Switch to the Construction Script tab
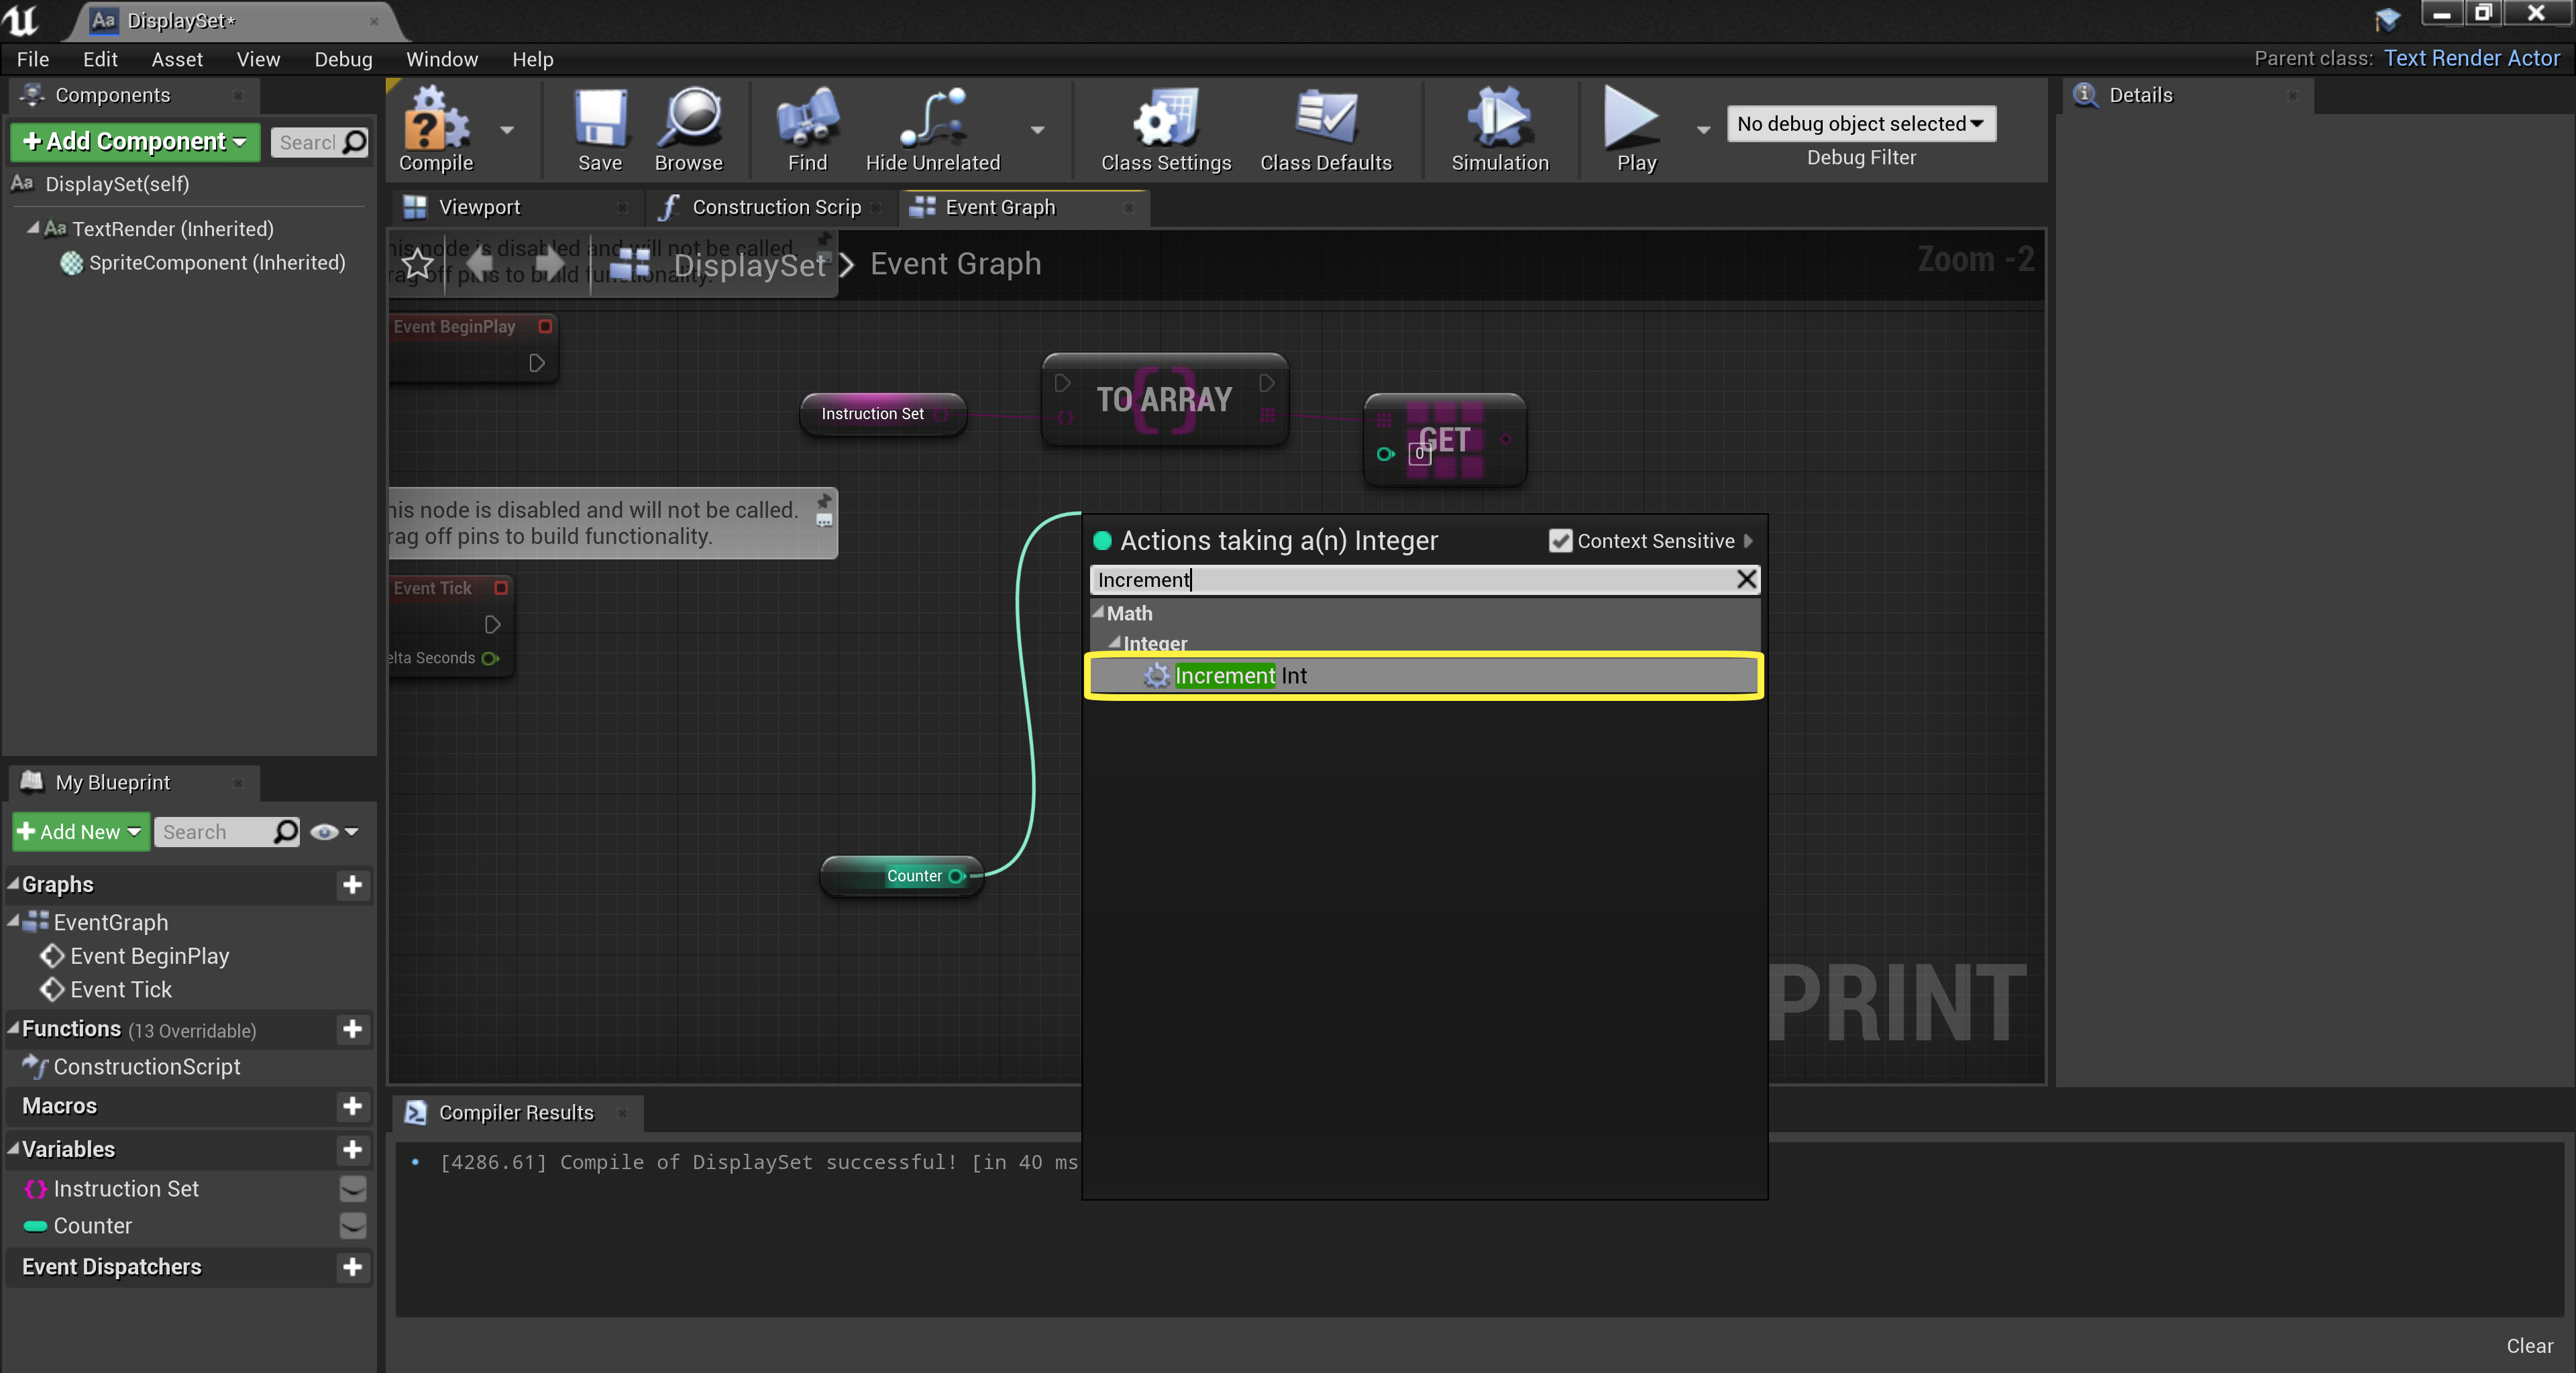The width and height of the screenshot is (2576, 1373). 774,207
